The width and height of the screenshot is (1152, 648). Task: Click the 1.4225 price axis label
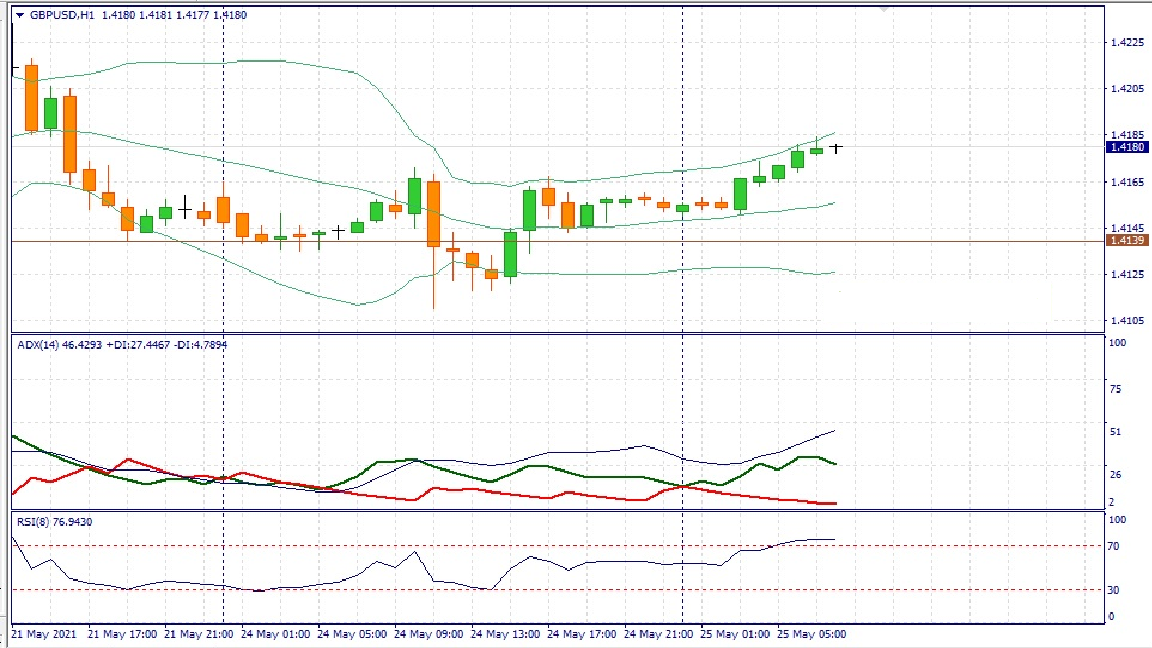pyautogui.click(x=1127, y=42)
